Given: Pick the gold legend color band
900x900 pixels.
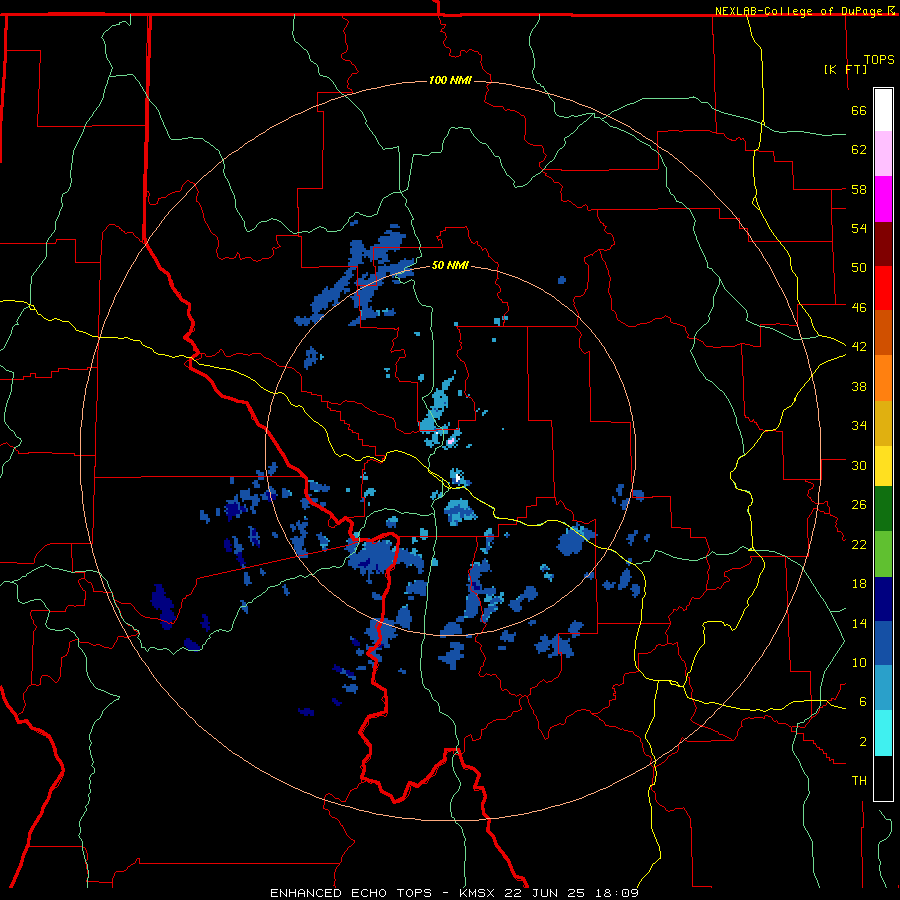Looking at the screenshot, I should coord(883,424).
